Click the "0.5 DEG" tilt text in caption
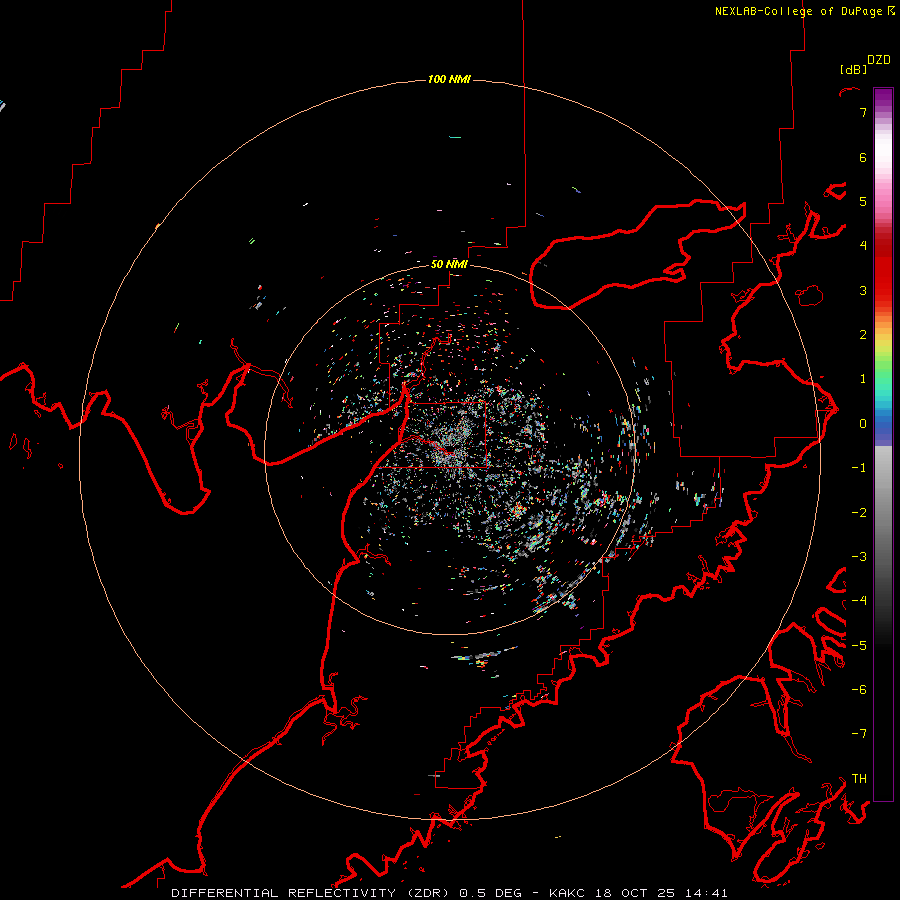This screenshot has height=900, width=900. point(490,893)
